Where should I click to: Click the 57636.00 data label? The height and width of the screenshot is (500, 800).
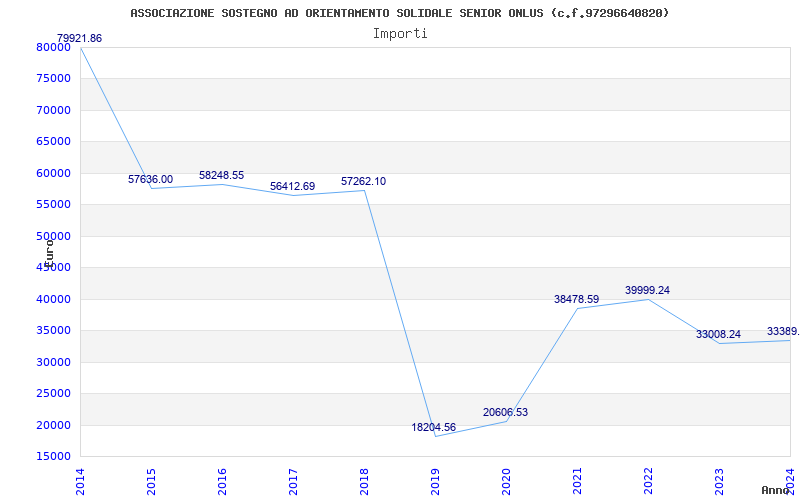pyautogui.click(x=151, y=180)
